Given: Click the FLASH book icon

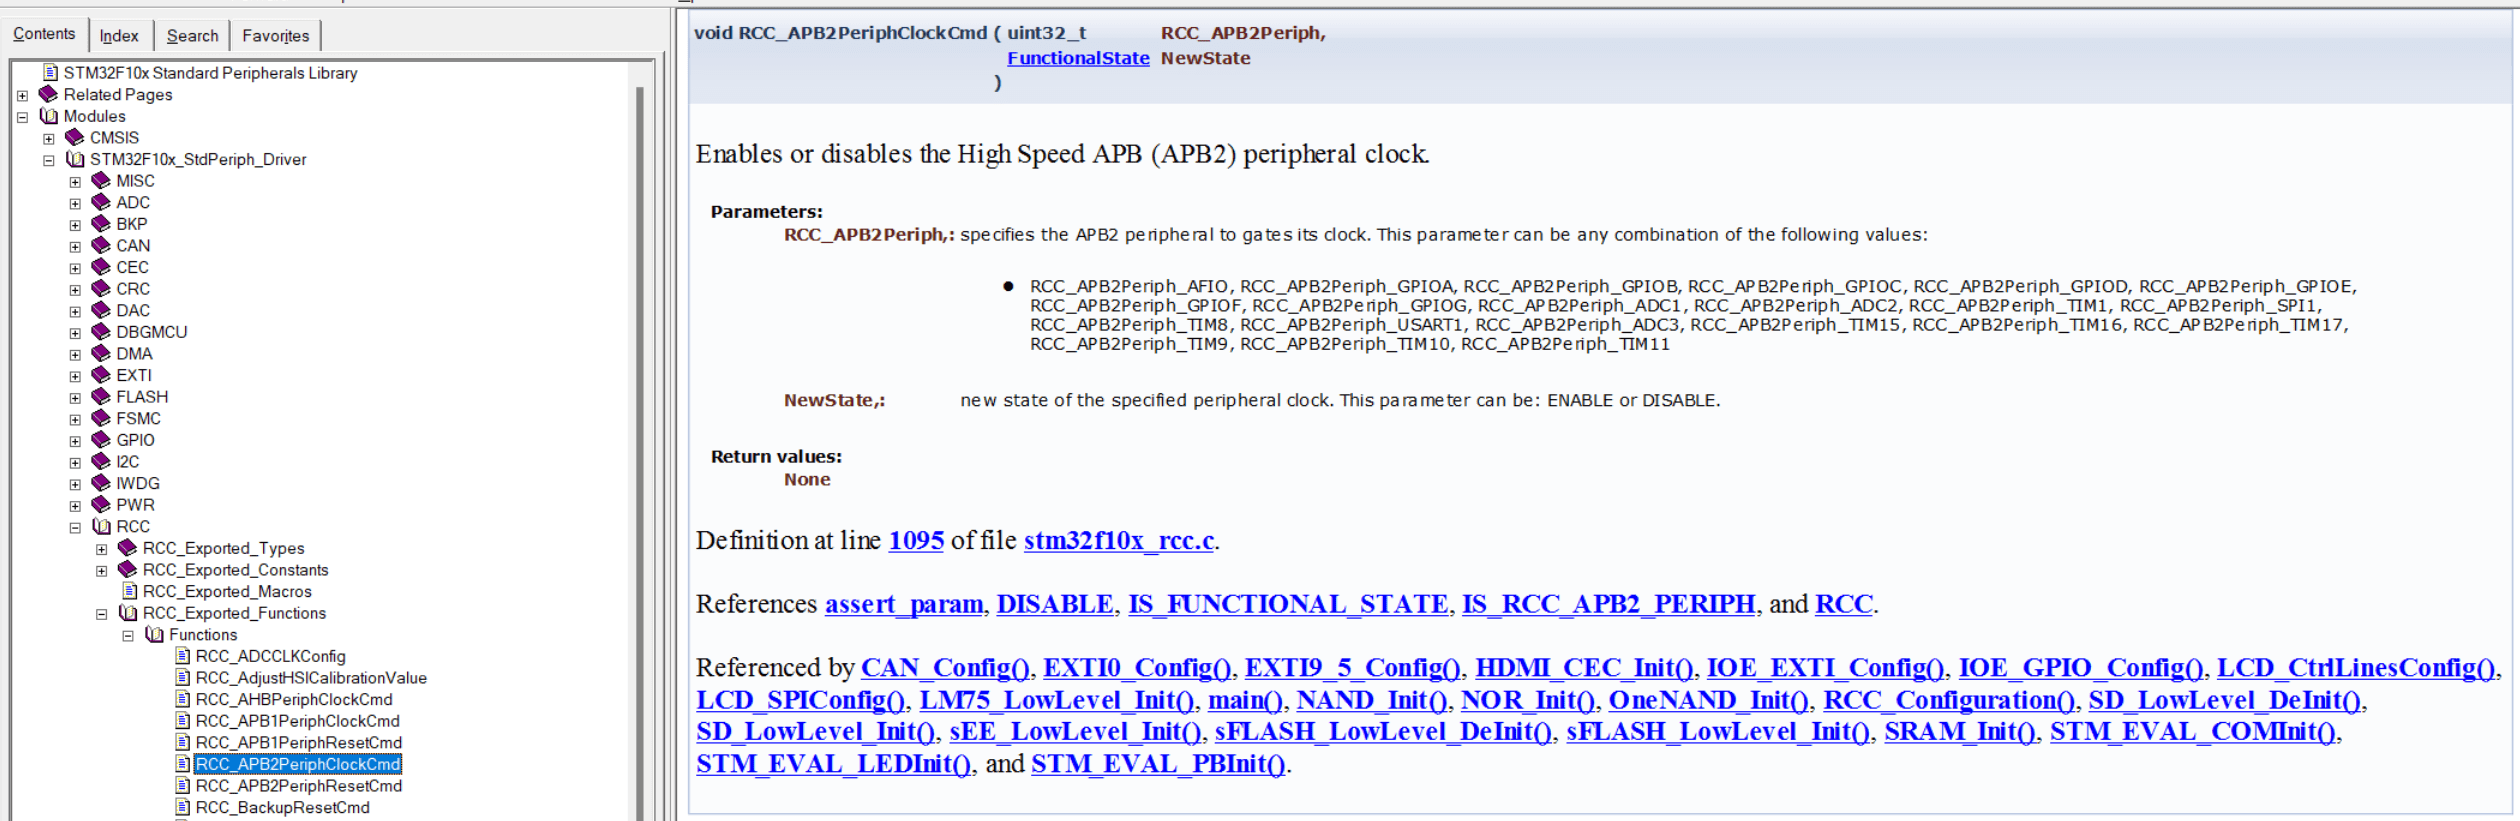Looking at the screenshot, I should (101, 396).
